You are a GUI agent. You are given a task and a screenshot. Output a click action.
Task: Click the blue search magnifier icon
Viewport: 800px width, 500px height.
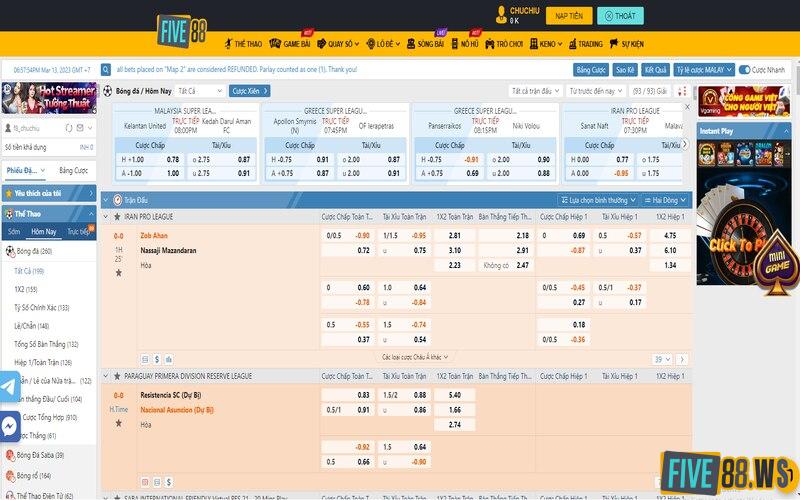click(106, 69)
